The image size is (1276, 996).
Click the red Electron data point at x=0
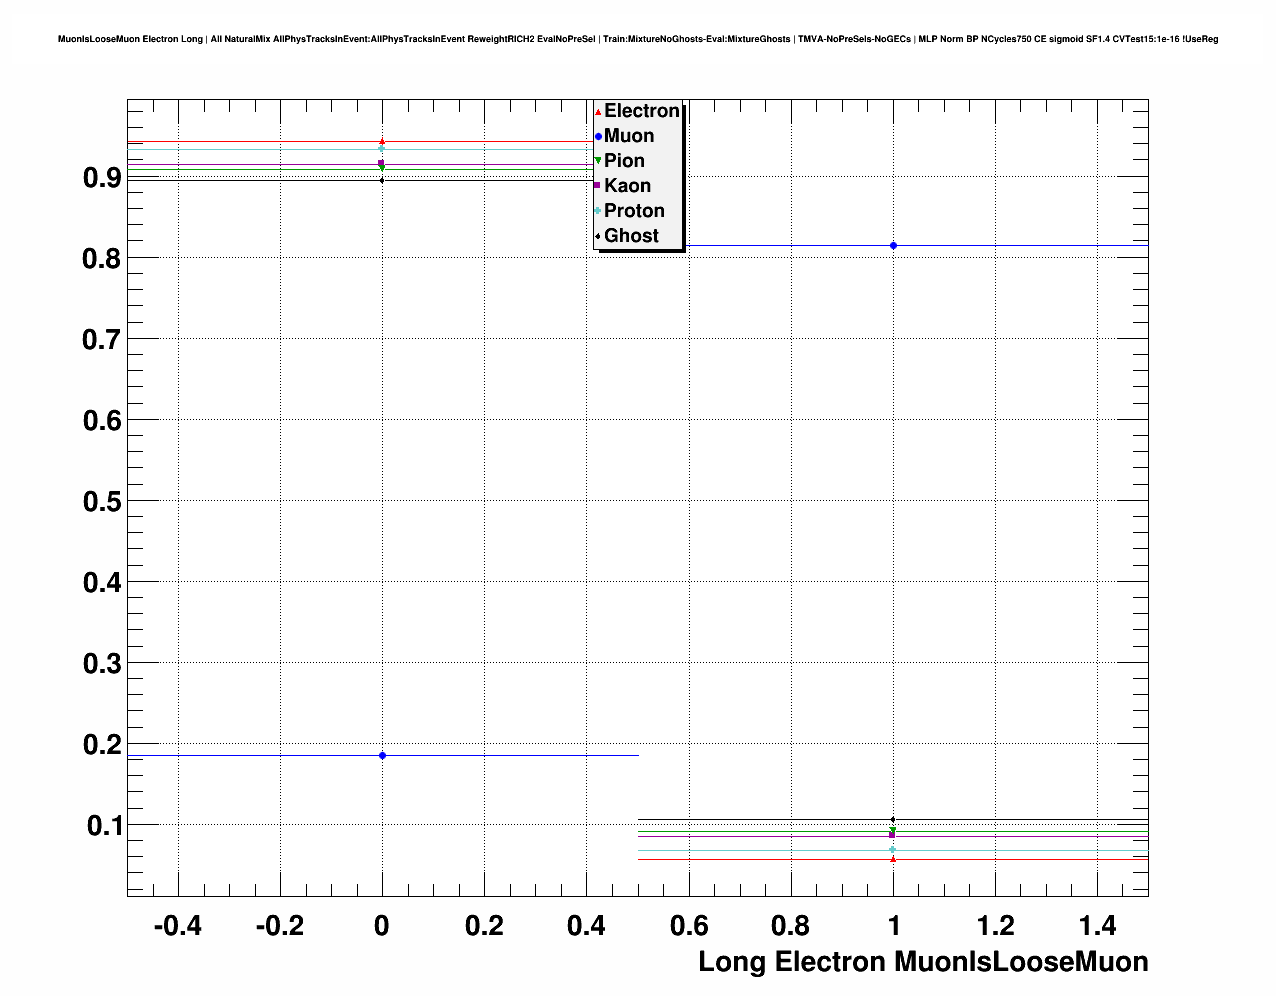(x=382, y=141)
